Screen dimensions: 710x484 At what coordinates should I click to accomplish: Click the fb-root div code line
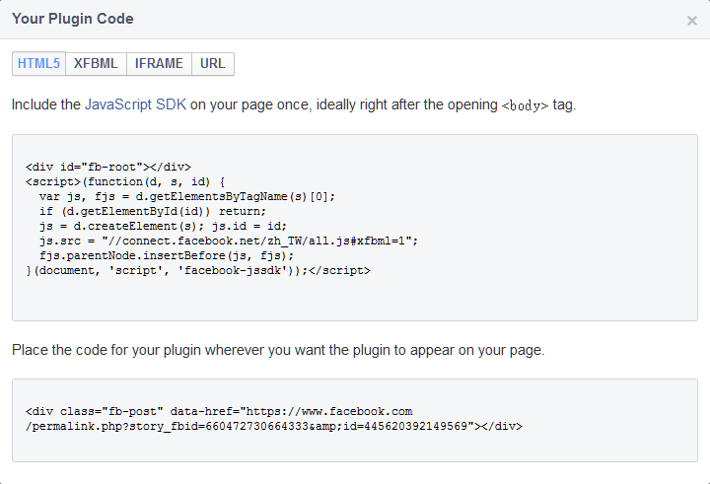[108, 167]
